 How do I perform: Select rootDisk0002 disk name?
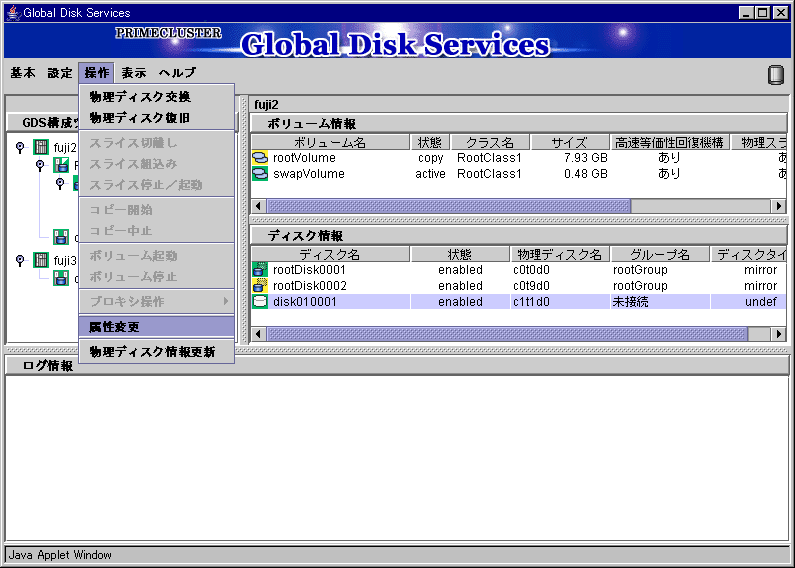tap(310, 286)
